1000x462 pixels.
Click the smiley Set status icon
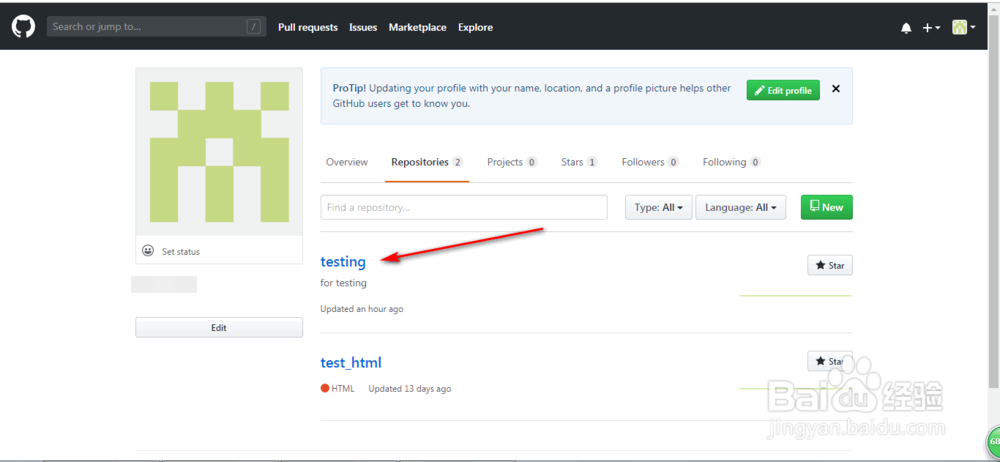click(148, 251)
